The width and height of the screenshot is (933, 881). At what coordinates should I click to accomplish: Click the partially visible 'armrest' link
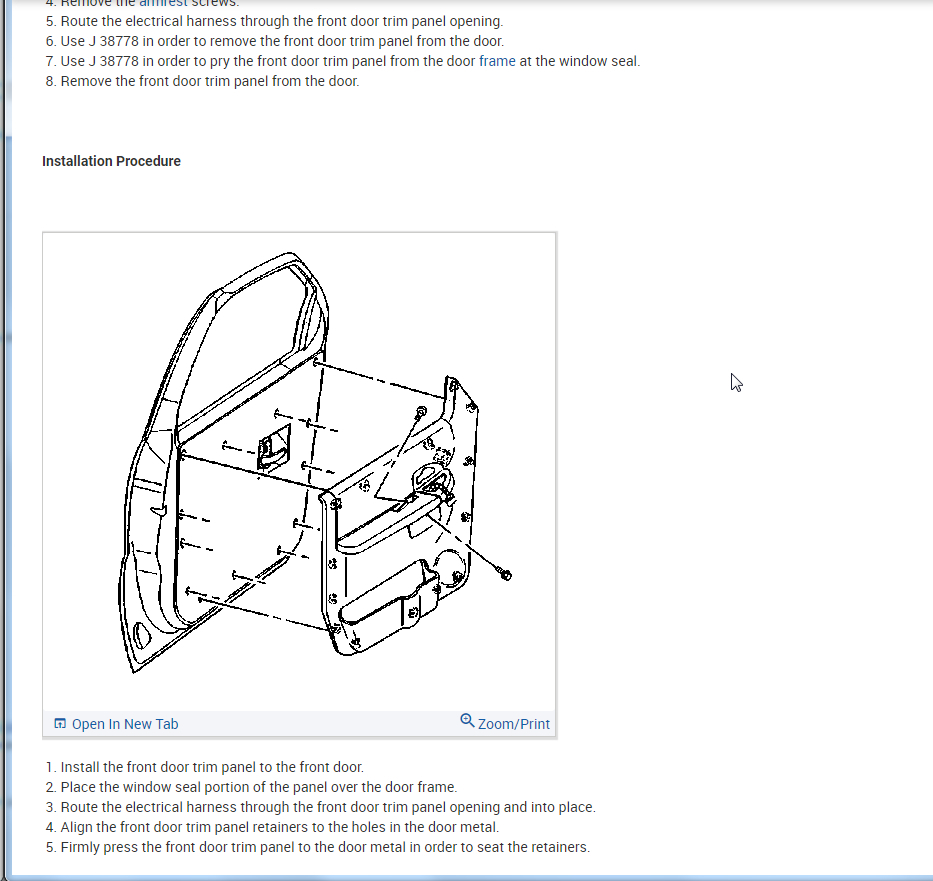pyautogui.click(x=163, y=3)
